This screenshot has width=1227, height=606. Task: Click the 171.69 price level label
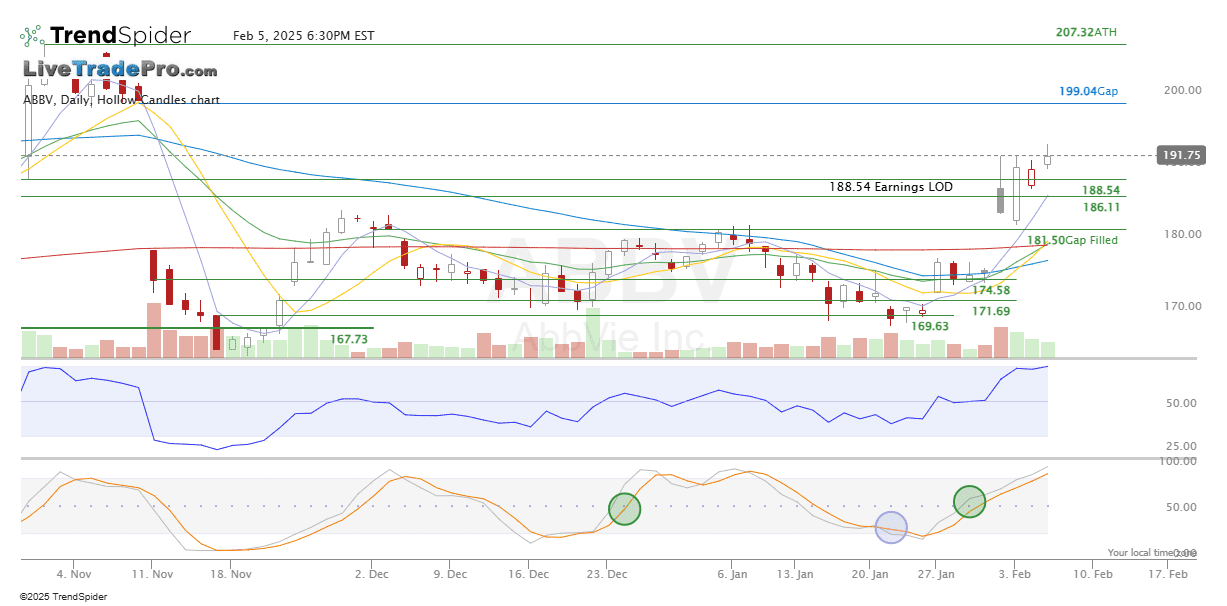(x=991, y=311)
